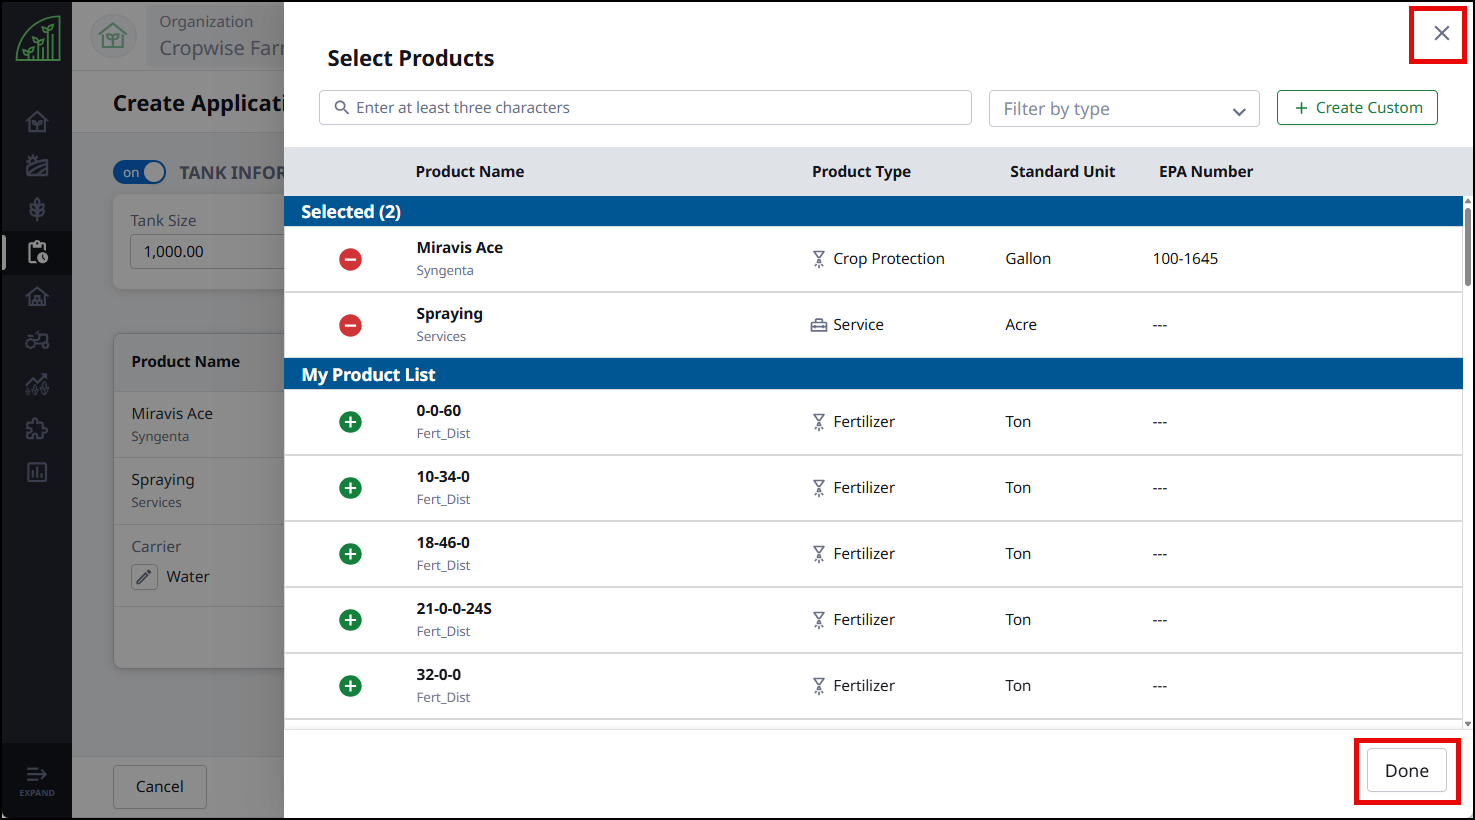1475x820 pixels.
Task: Open the Filter by type dropdown
Action: pos(1124,109)
